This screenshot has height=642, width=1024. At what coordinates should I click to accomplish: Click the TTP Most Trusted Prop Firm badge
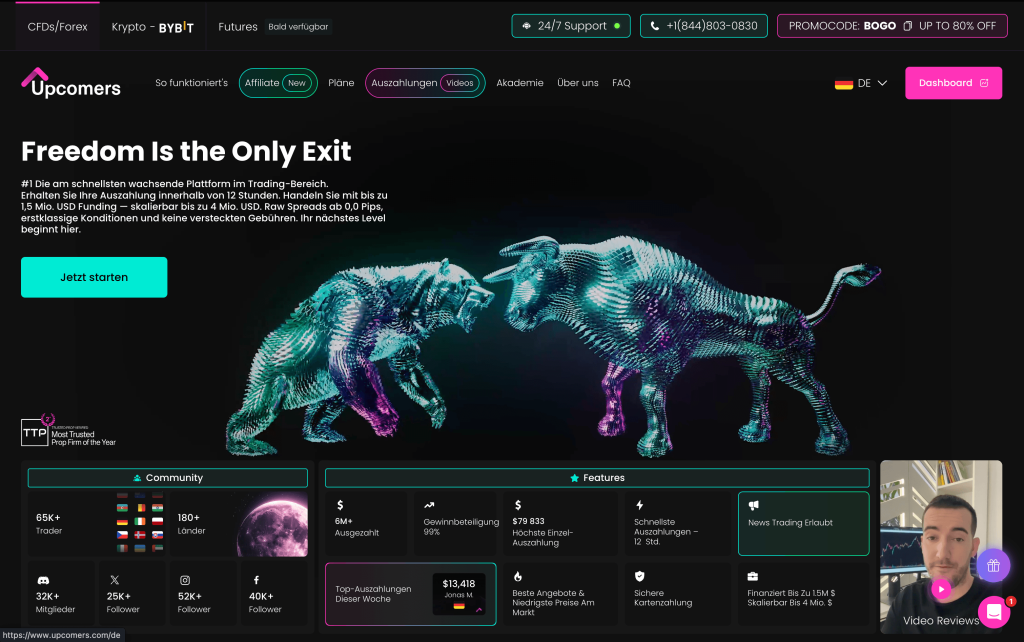69,431
